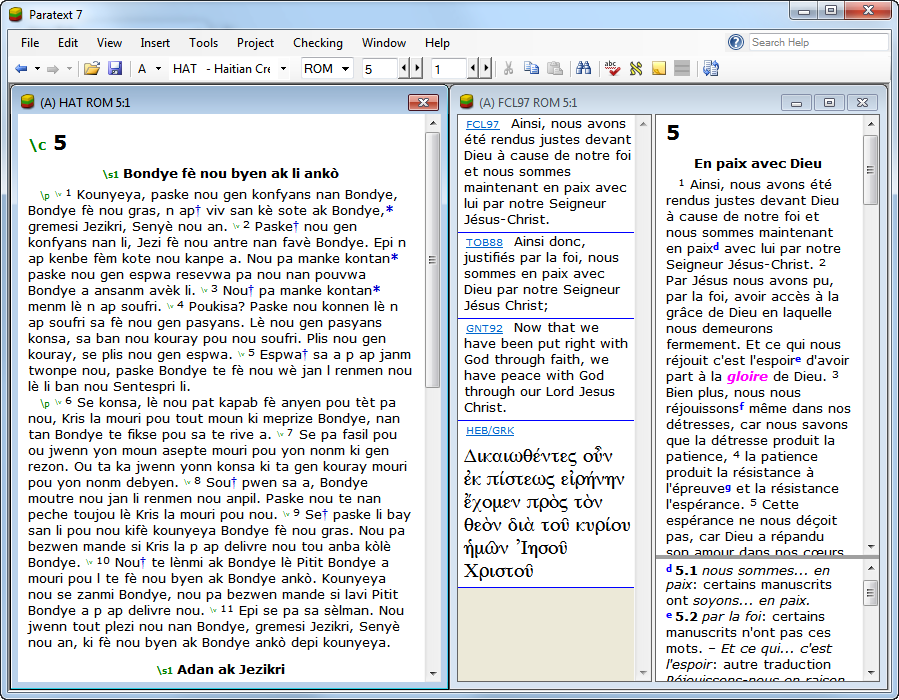Maximize the FCL97 ROM 5:1 window
The height and width of the screenshot is (700, 899).
pos(829,103)
